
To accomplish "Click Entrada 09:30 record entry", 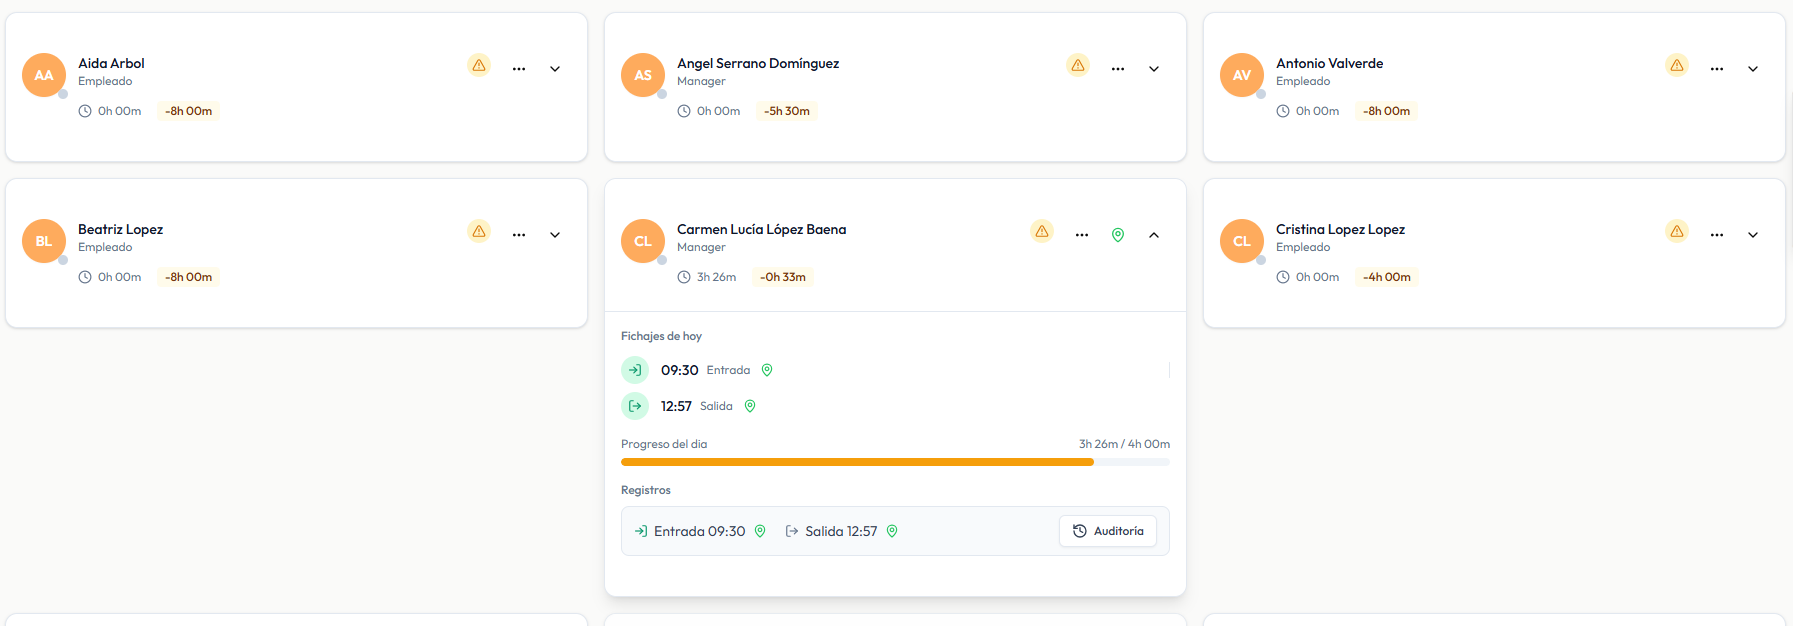I will click(700, 531).
